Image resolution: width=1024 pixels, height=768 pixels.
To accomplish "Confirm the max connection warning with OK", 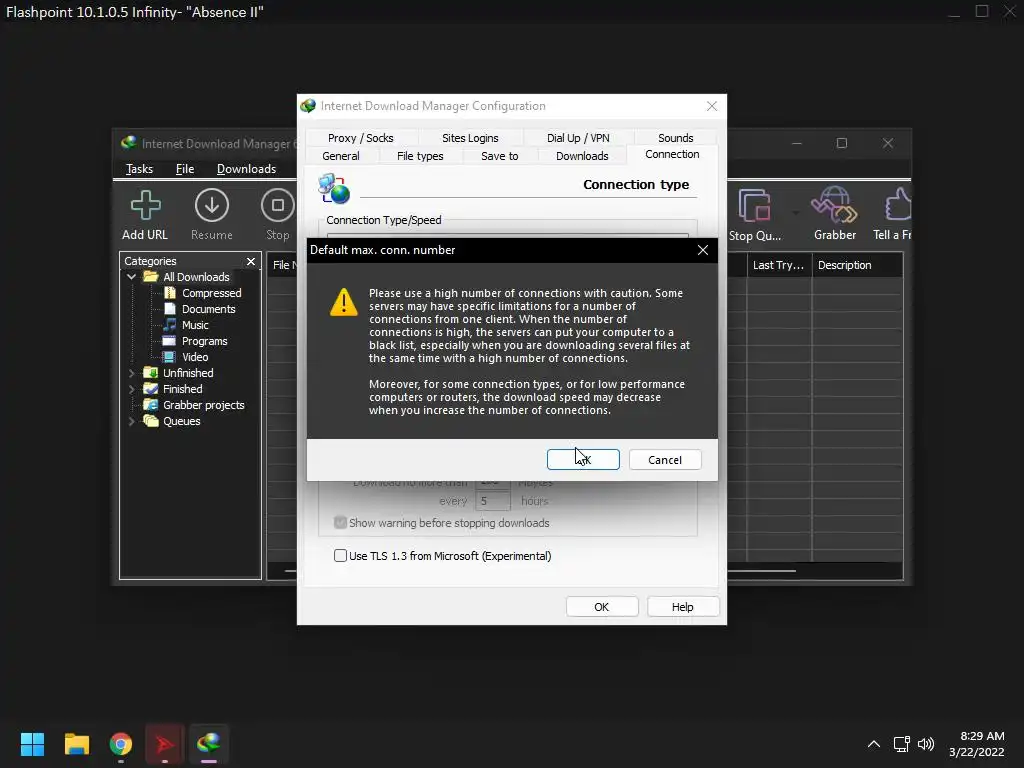I will point(583,460).
